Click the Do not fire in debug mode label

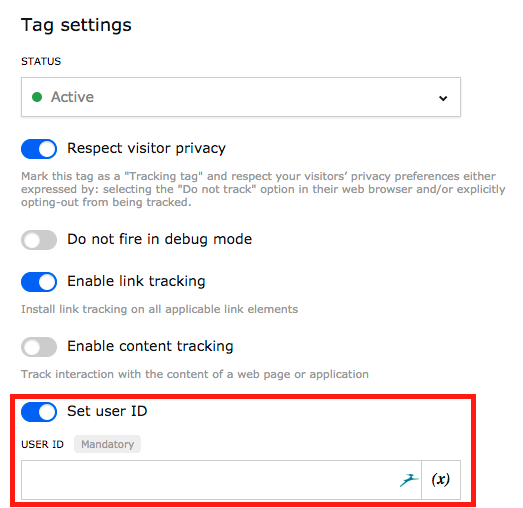pyautogui.click(x=159, y=239)
